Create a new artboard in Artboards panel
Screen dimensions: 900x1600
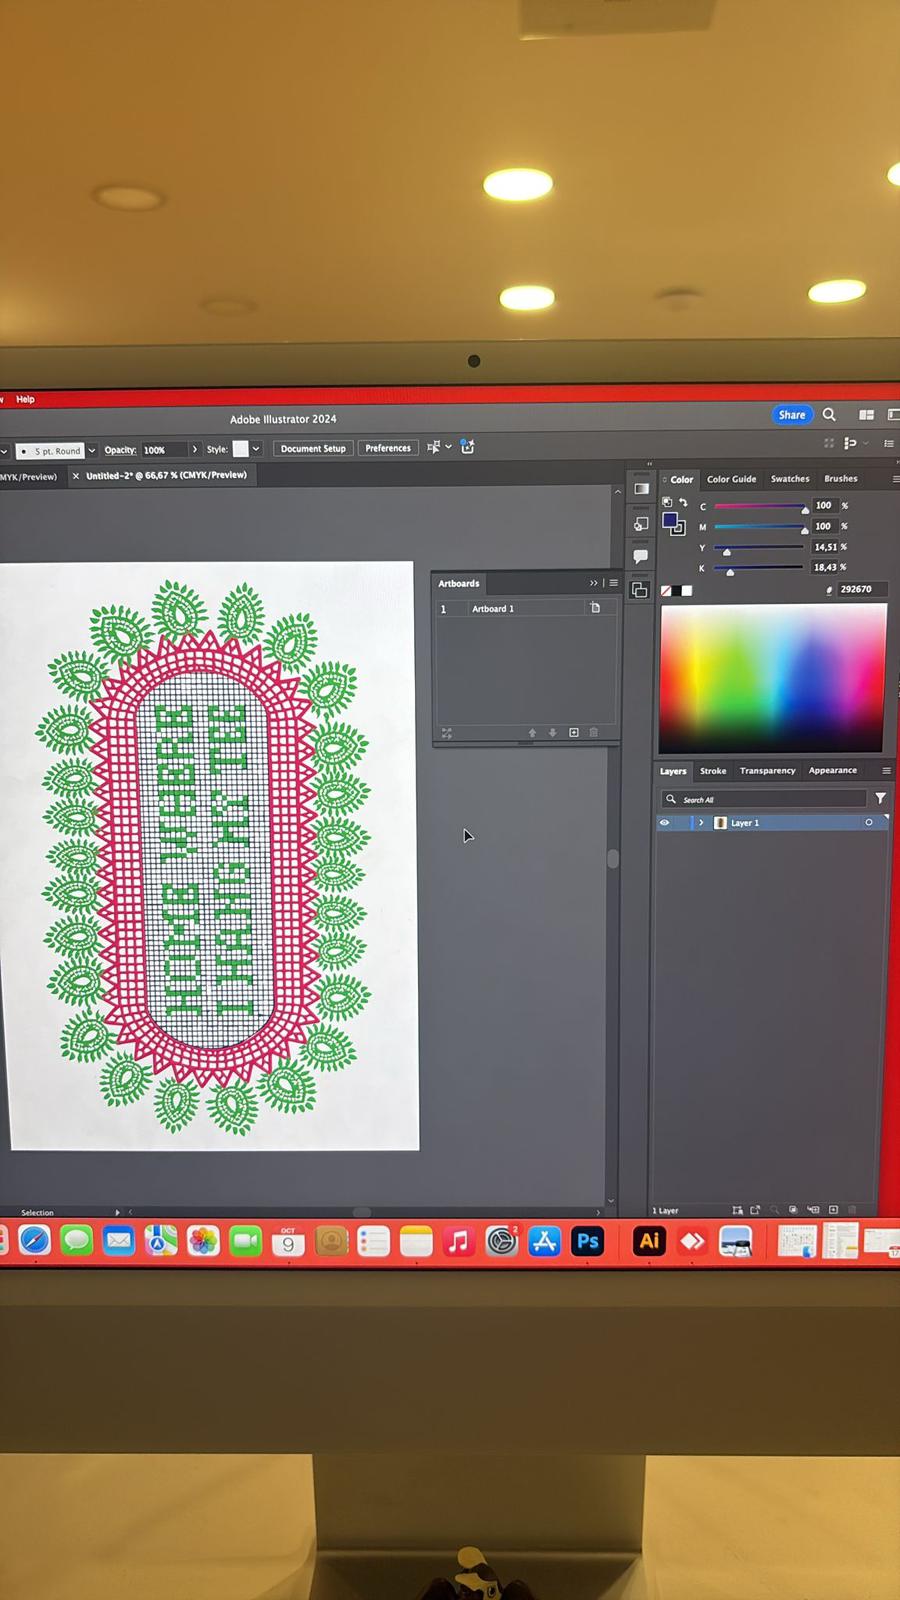coord(574,733)
